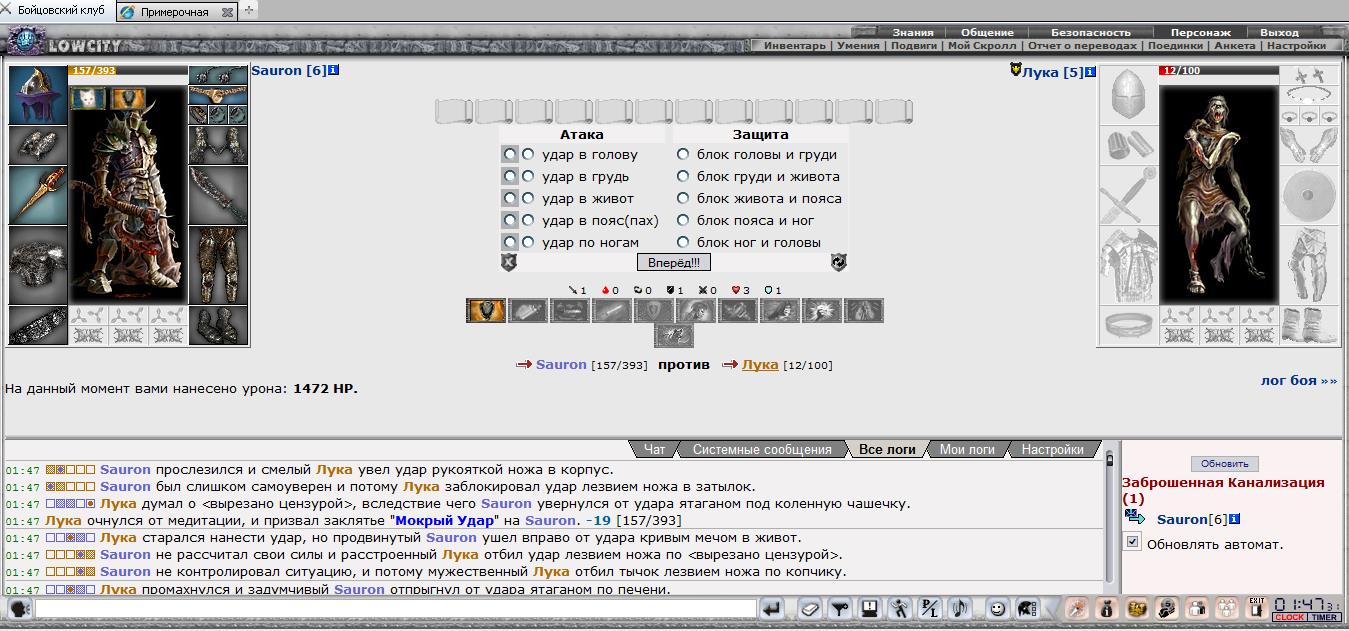Open info icon next to Лука [5]

coord(1090,72)
